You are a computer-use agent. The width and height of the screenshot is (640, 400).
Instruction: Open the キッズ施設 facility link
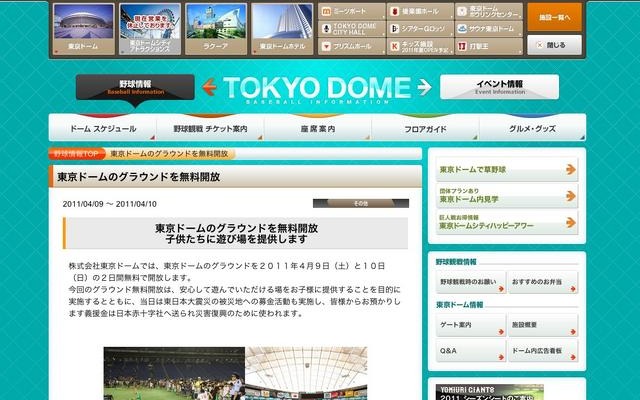420,46
